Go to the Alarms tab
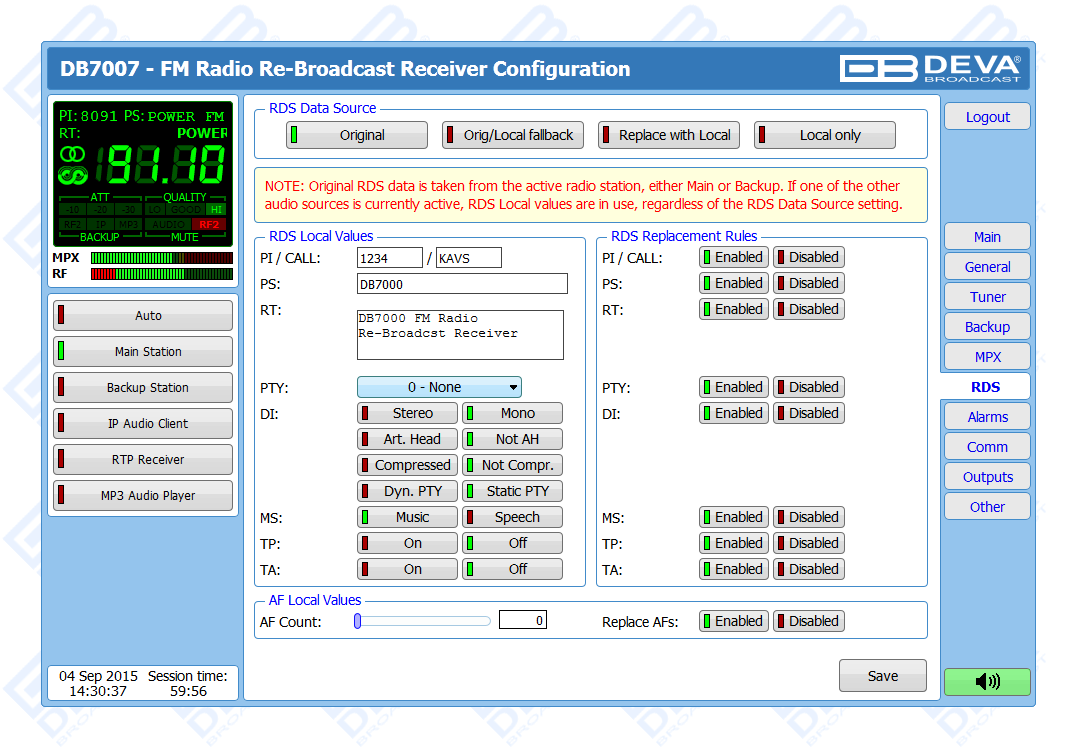This screenshot has width=1077, height=748. 987,417
